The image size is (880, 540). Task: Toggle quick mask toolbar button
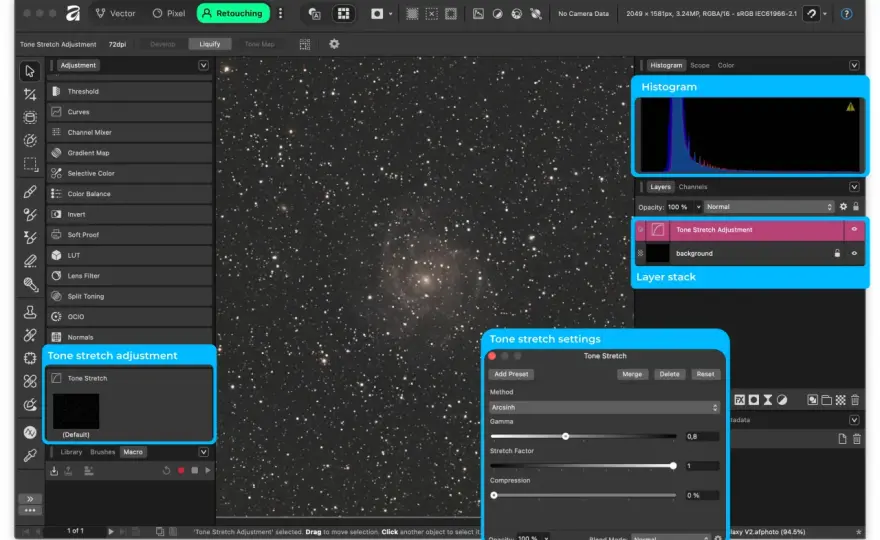[x=377, y=13]
